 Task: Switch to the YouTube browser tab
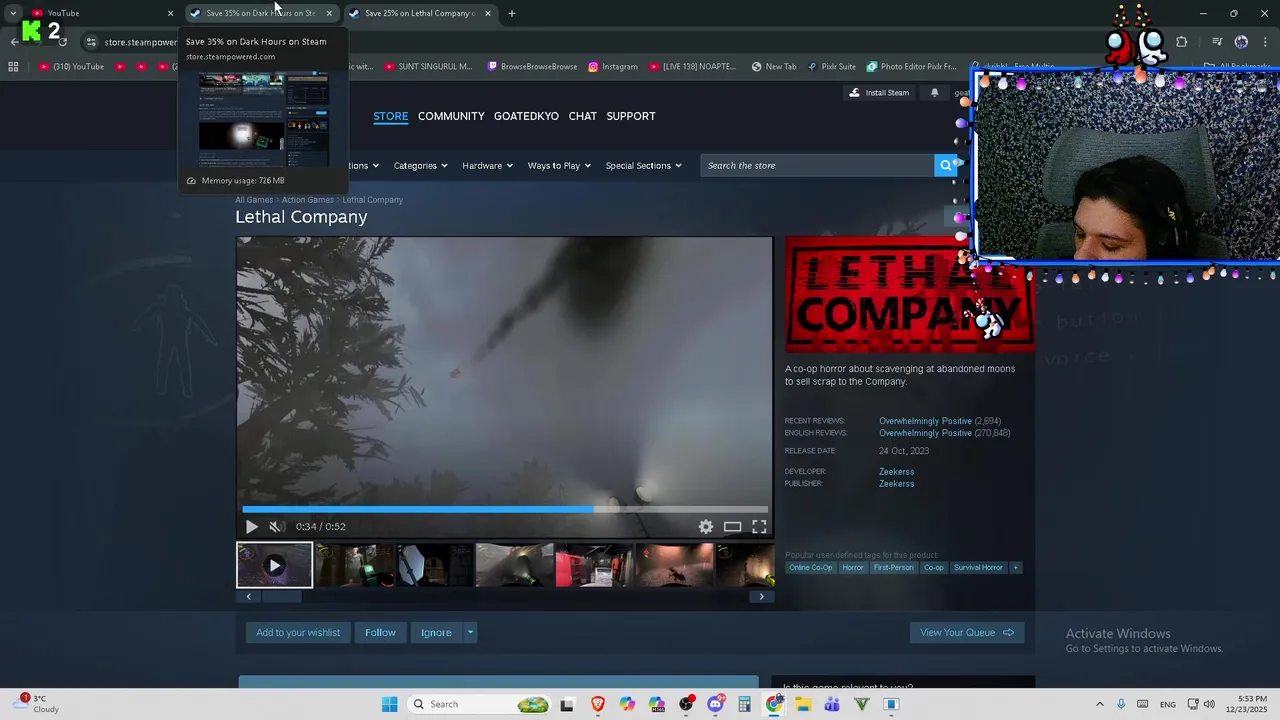click(x=100, y=13)
